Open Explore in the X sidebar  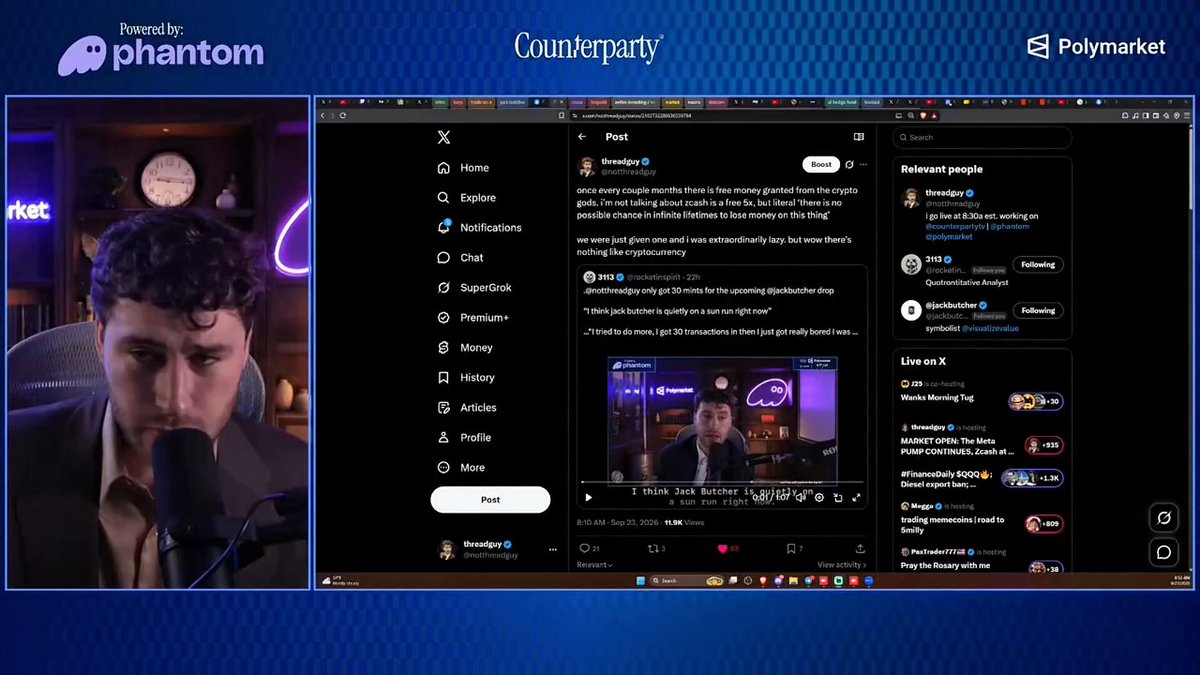point(467,198)
